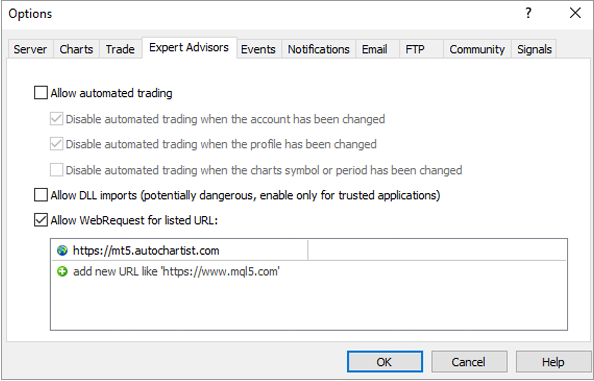Toggle disable trading when profile changed

tap(56, 144)
